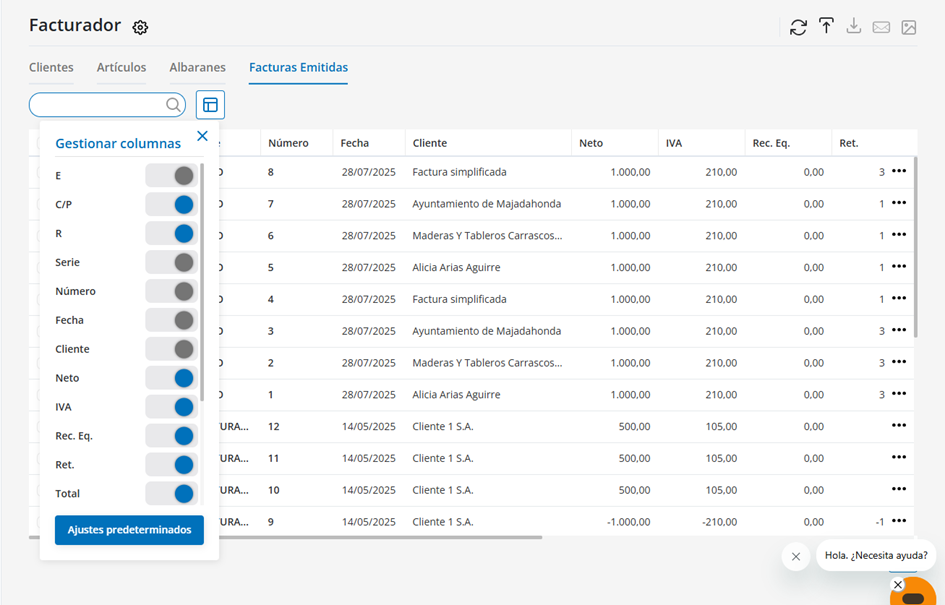The width and height of the screenshot is (945, 605).
Task: Click the horizontal scrollbar below the table
Action: [x=380, y=538]
